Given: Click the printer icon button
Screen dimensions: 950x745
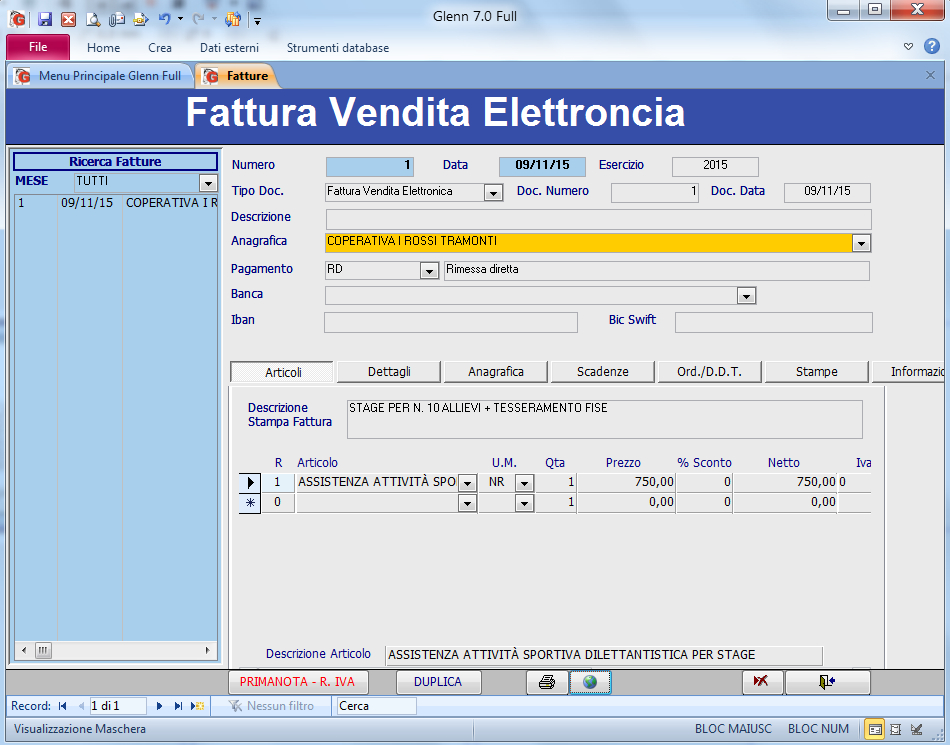Looking at the screenshot, I should click(546, 682).
